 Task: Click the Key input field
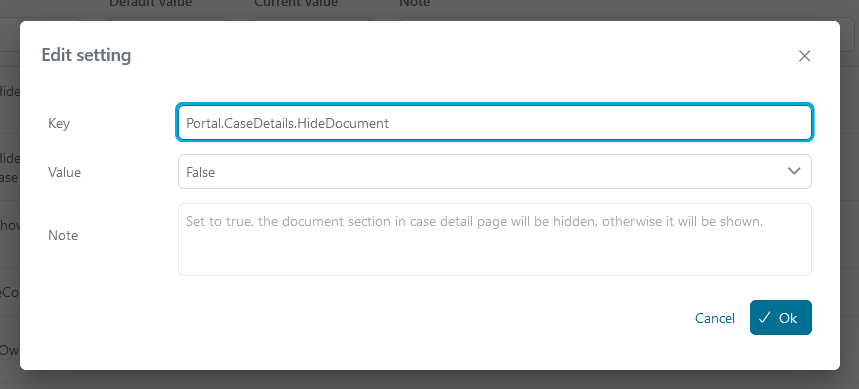click(x=495, y=123)
